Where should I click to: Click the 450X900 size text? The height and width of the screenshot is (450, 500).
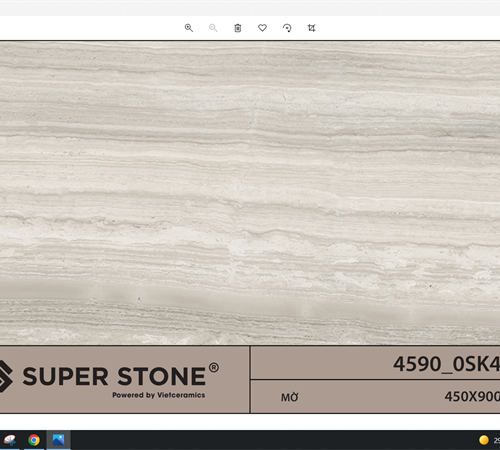(x=472, y=397)
